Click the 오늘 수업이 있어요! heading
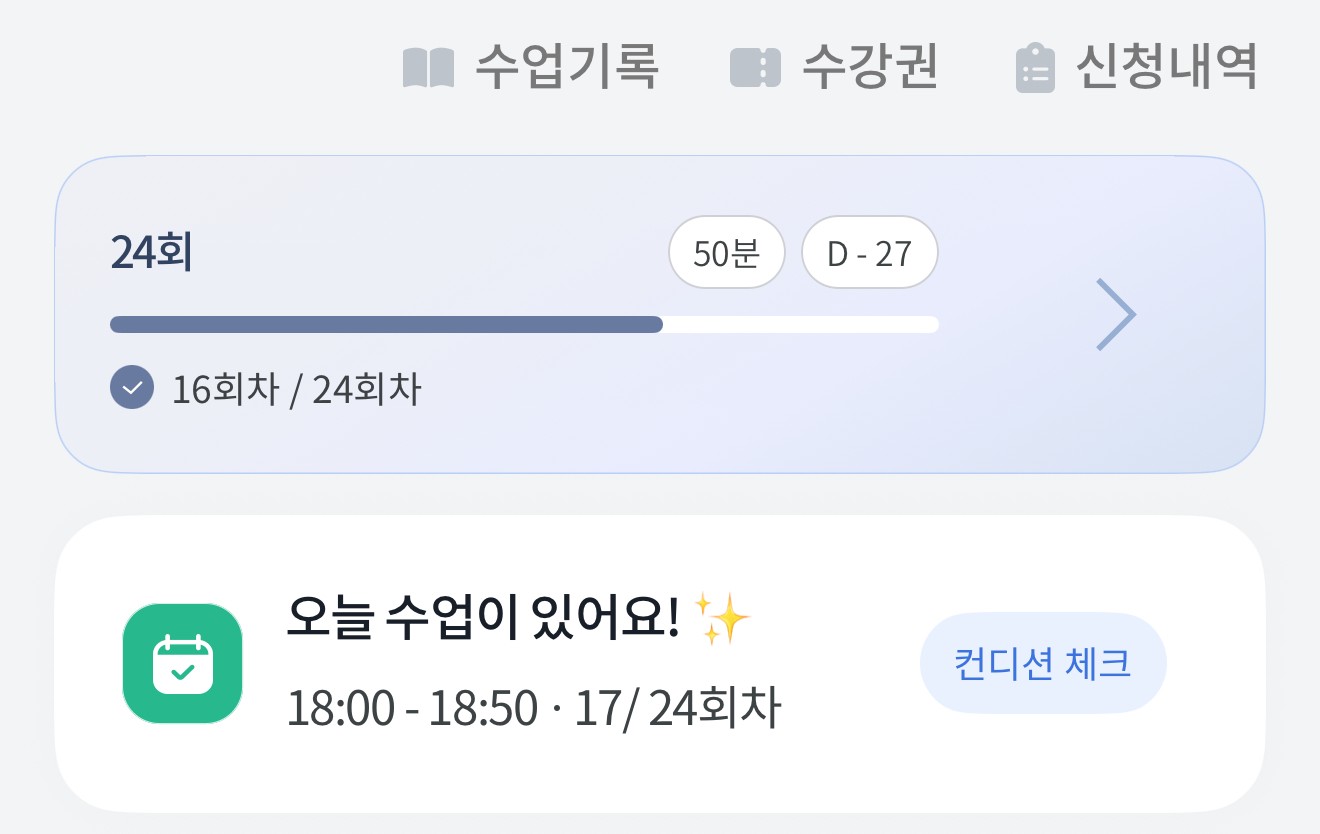This screenshot has width=1320, height=834. pos(483,621)
